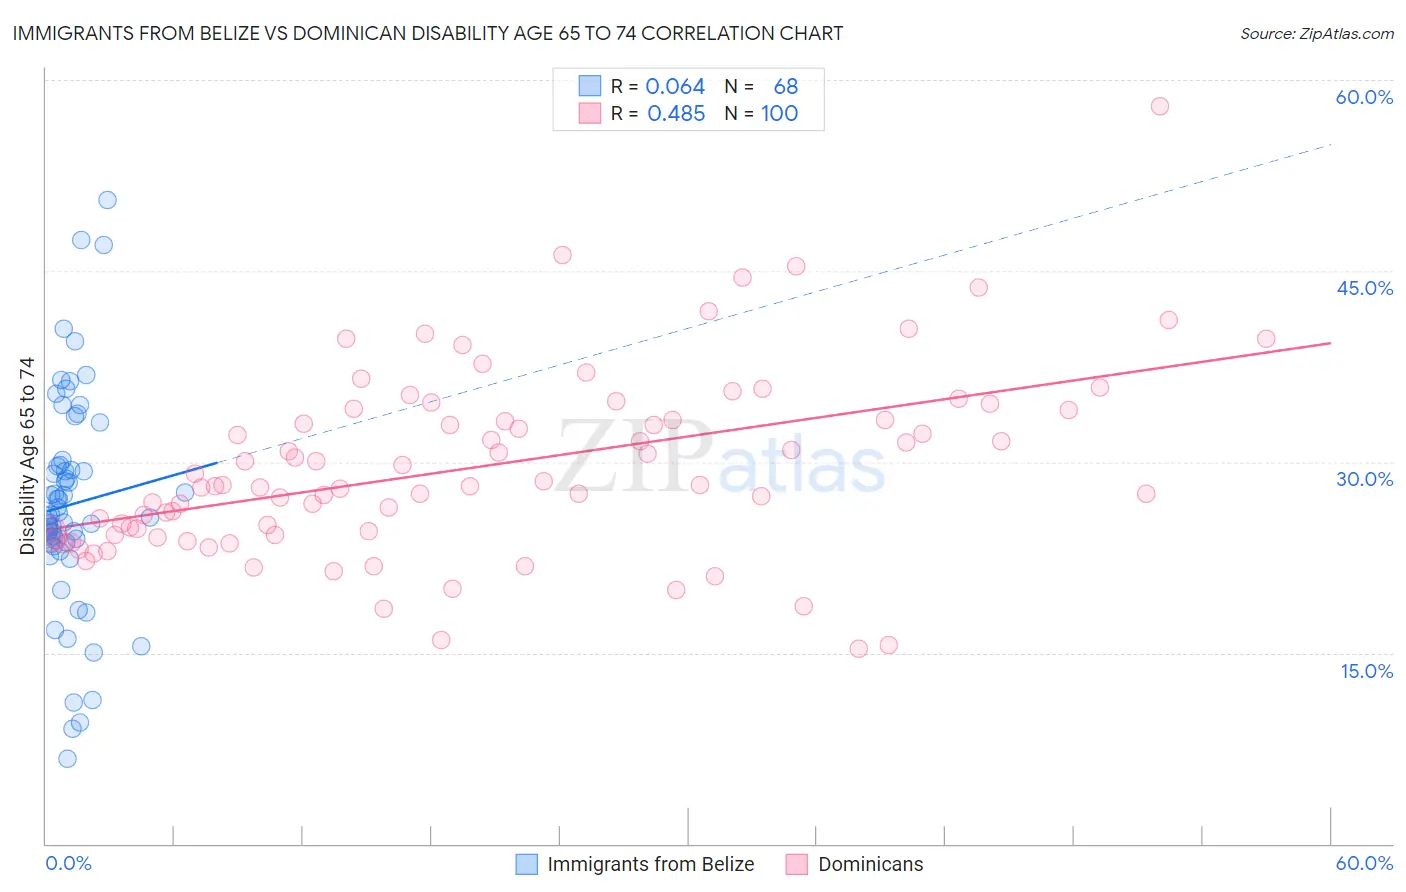
Task: Click the blue swatch beside R = 0.064
Action: [x=590, y=86]
